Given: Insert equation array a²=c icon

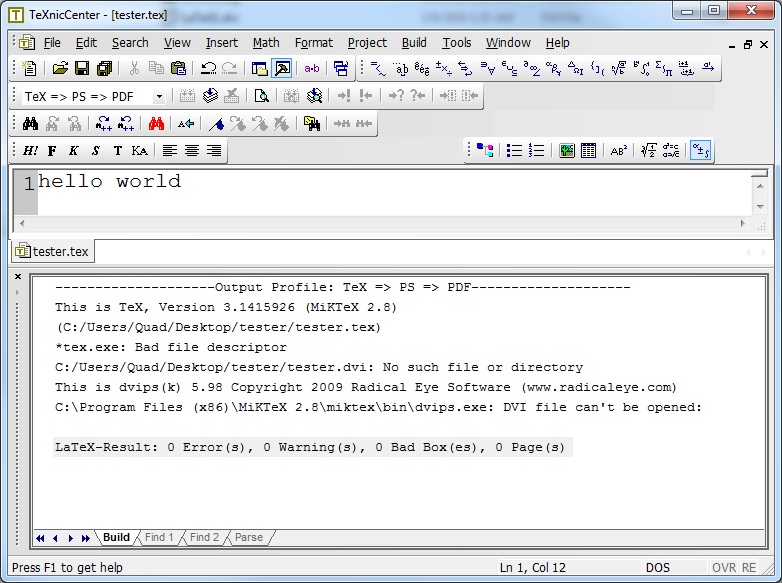Looking at the screenshot, I should click(671, 150).
